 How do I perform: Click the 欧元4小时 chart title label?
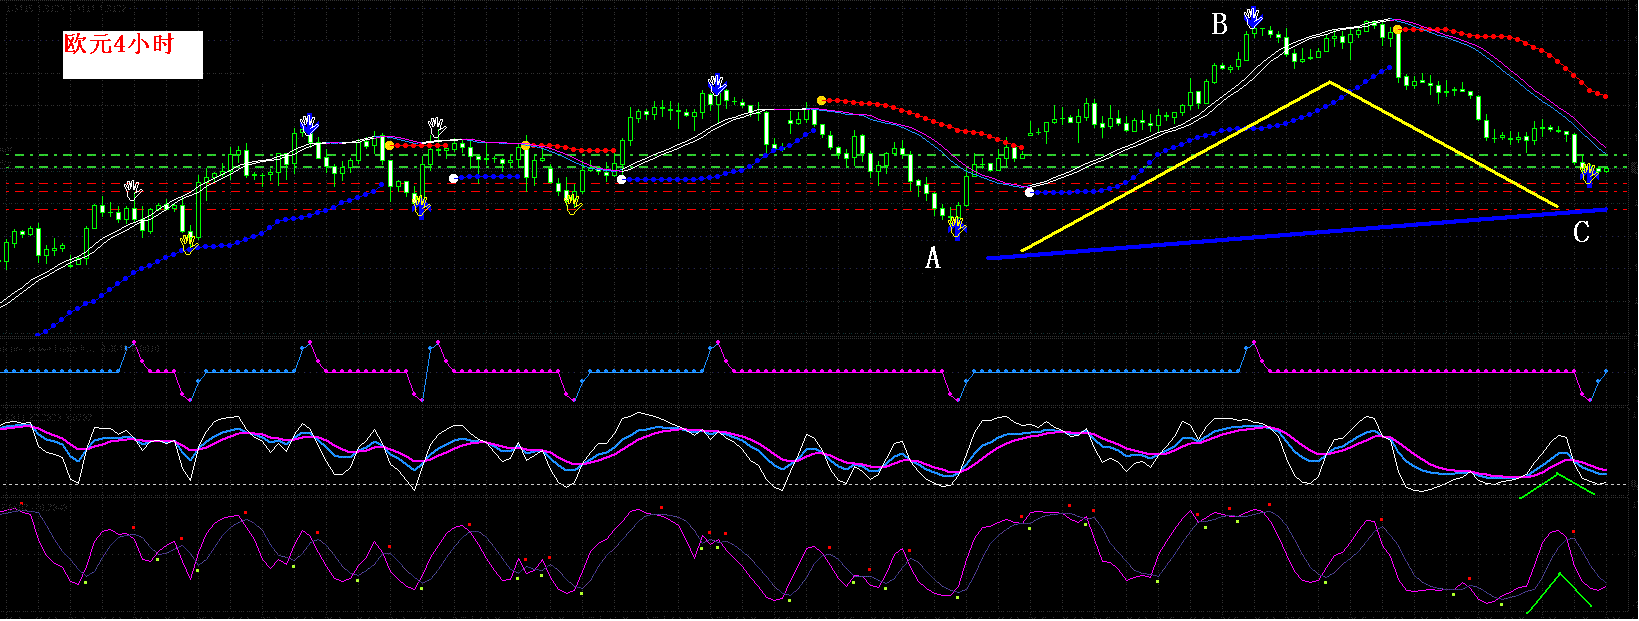(119, 44)
